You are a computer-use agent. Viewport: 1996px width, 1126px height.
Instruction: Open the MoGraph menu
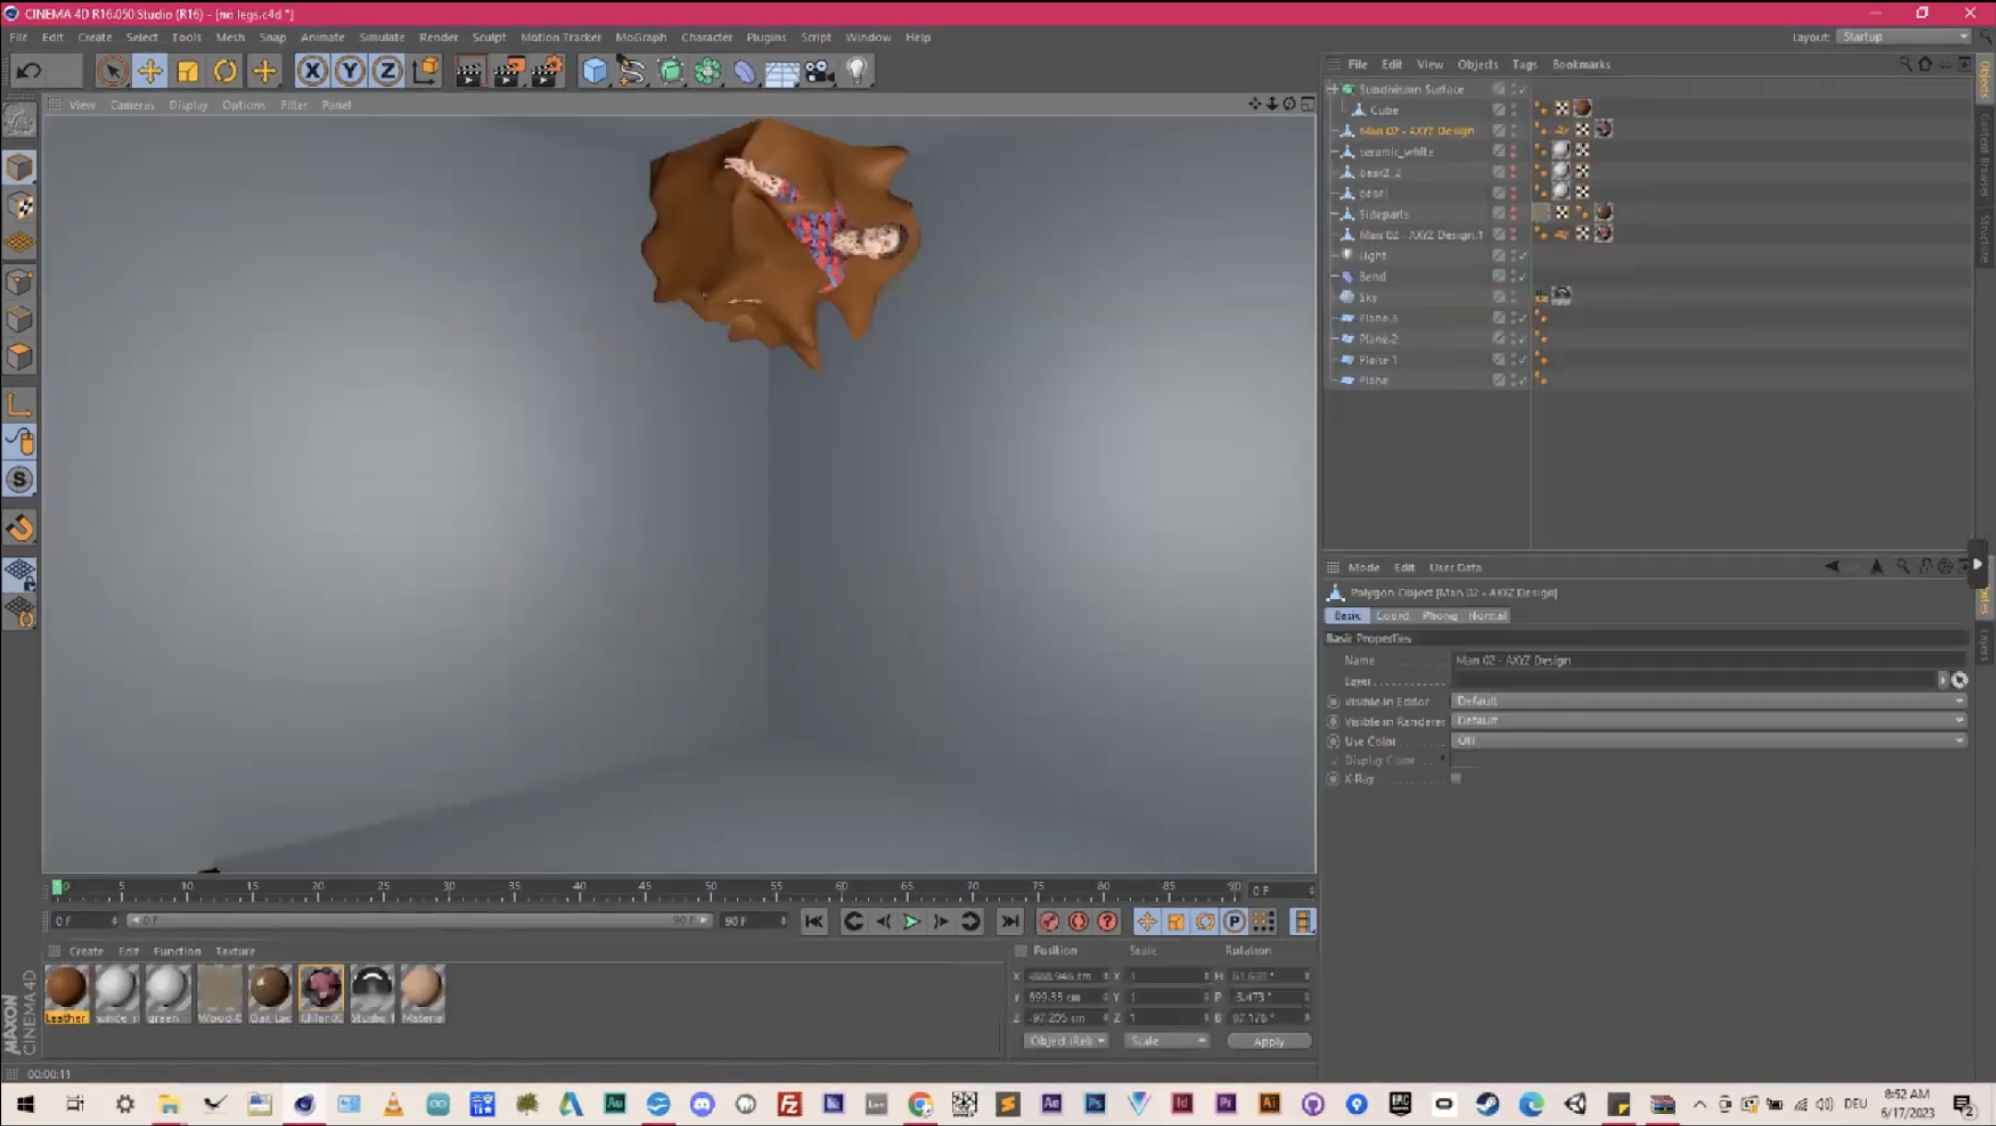tap(640, 37)
